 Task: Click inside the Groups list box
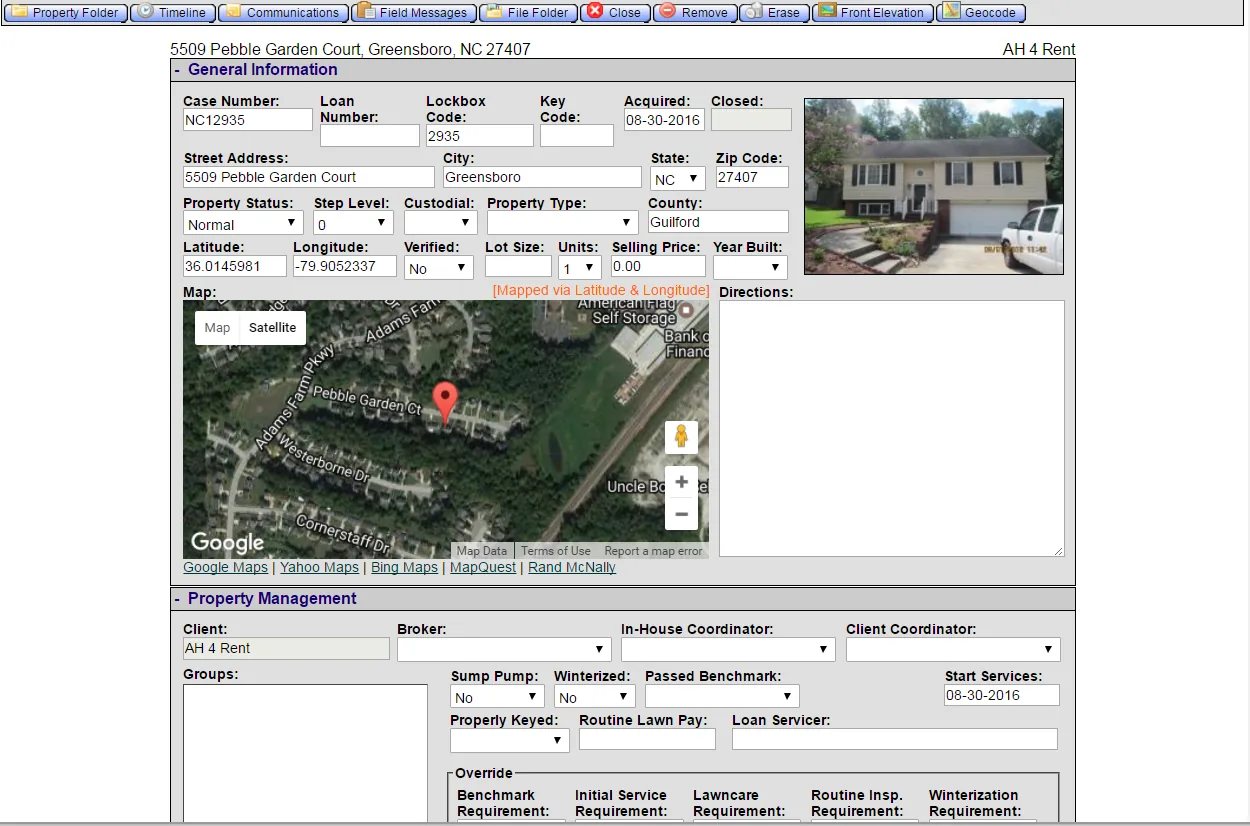click(x=305, y=753)
